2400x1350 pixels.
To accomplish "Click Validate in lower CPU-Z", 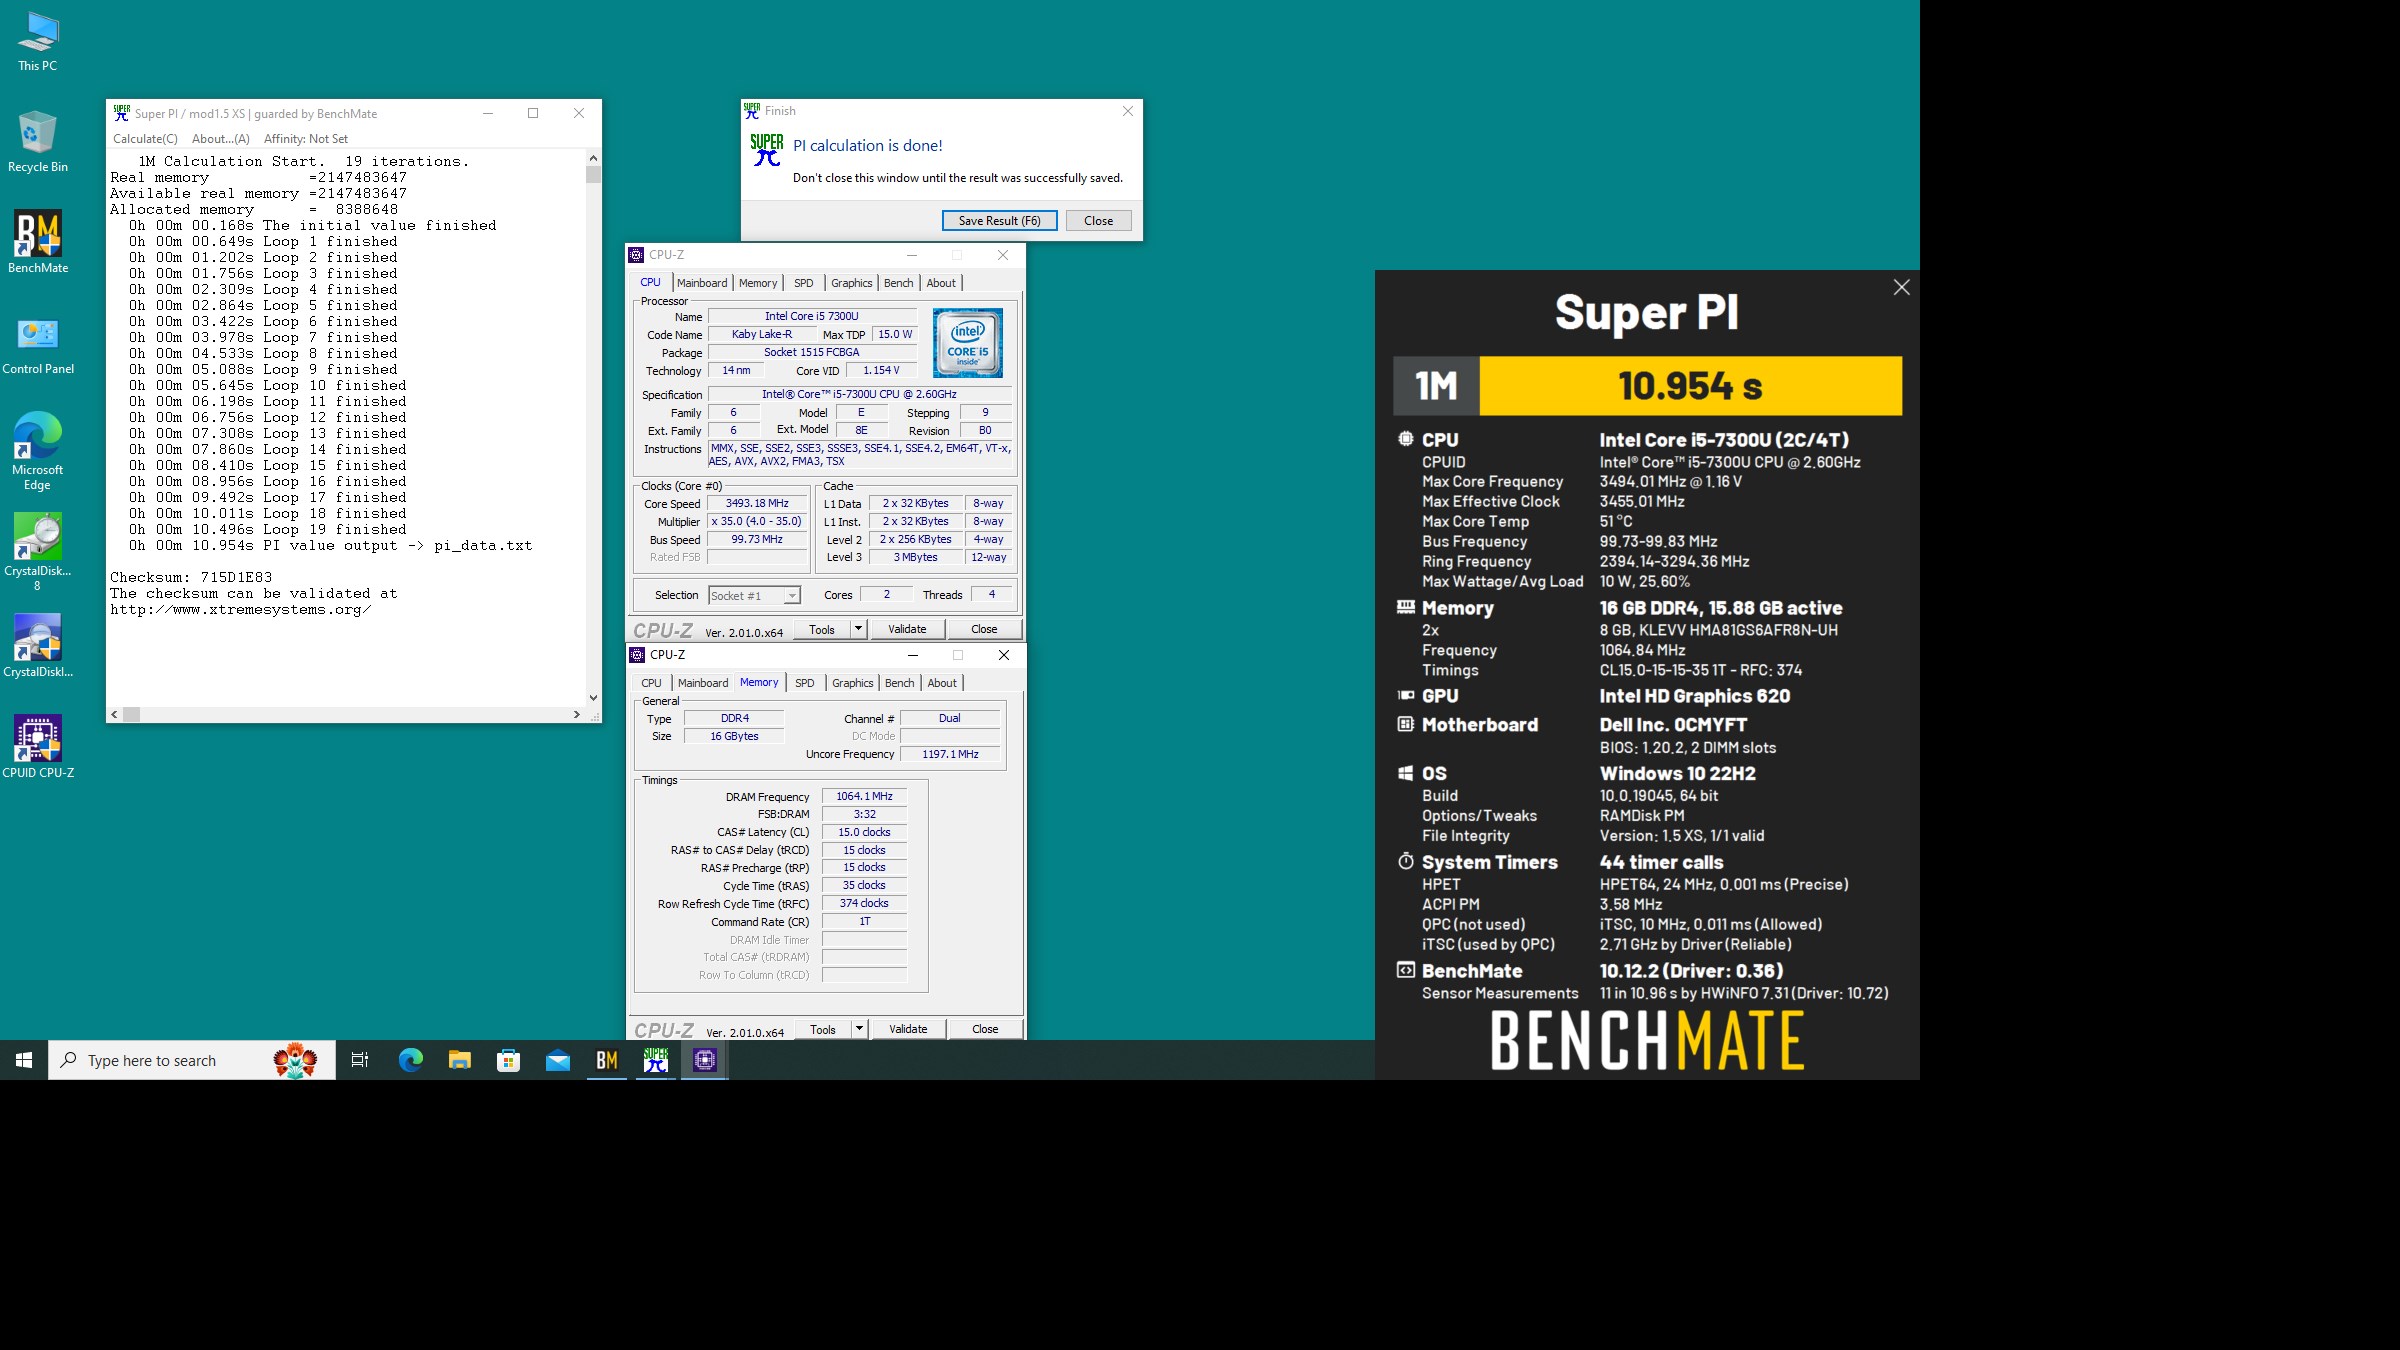I will click(908, 1029).
